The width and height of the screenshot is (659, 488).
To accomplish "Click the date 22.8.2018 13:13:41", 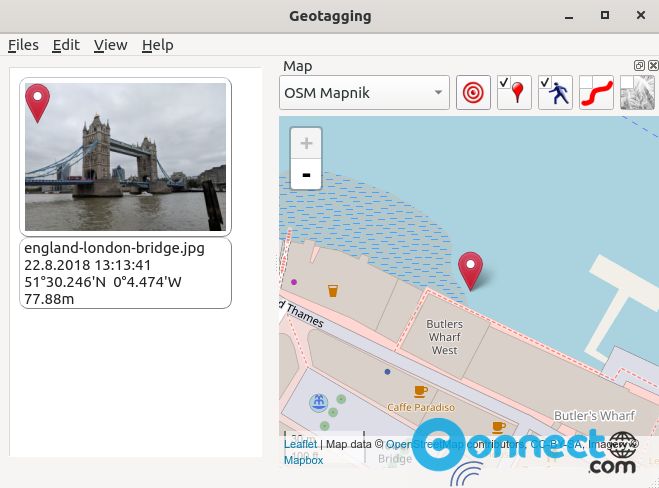I will pyautogui.click(x=87, y=265).
